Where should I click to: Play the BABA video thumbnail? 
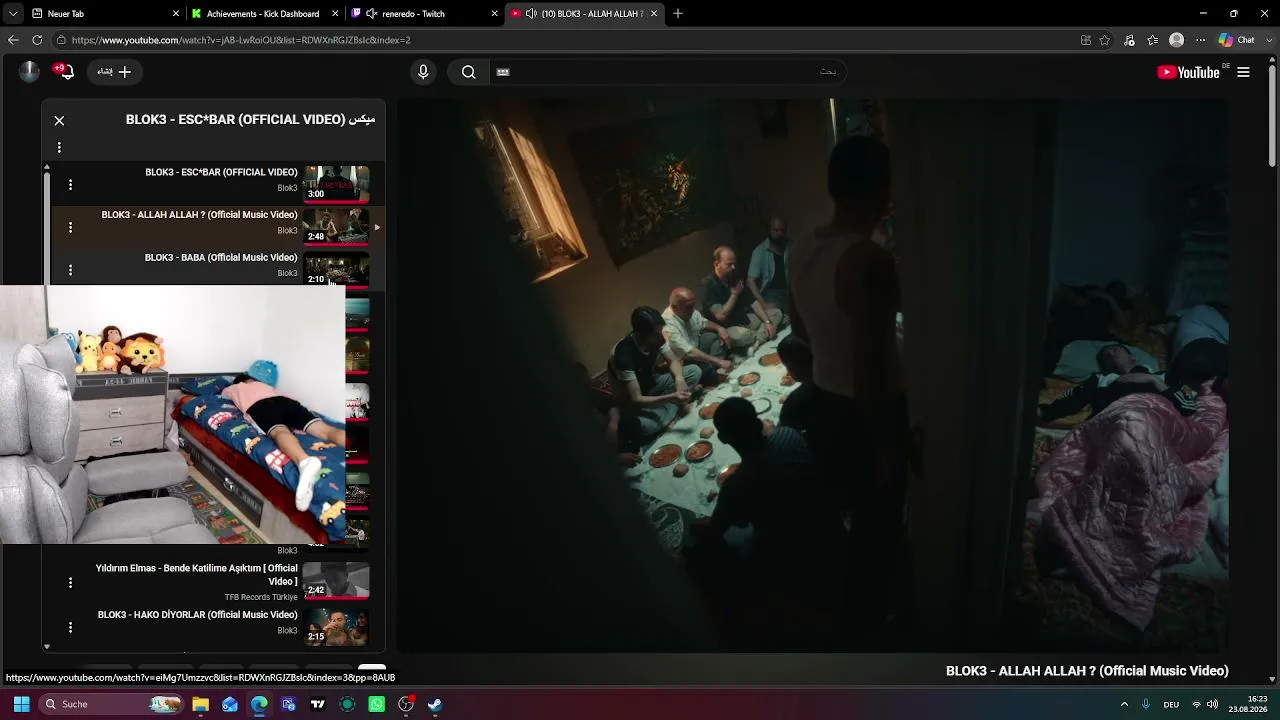click(336, 268)
